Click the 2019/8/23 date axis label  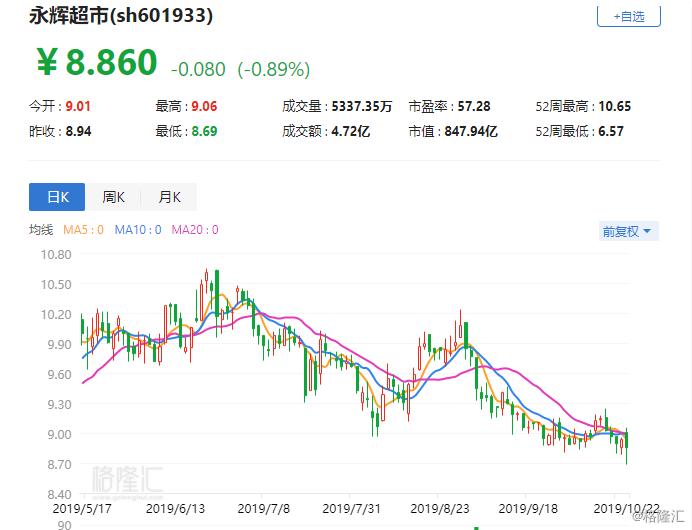tap(440, 509)
